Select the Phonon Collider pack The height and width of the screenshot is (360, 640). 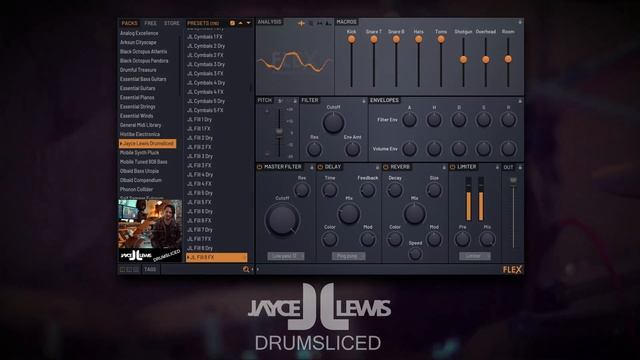[x=136, y=189]
